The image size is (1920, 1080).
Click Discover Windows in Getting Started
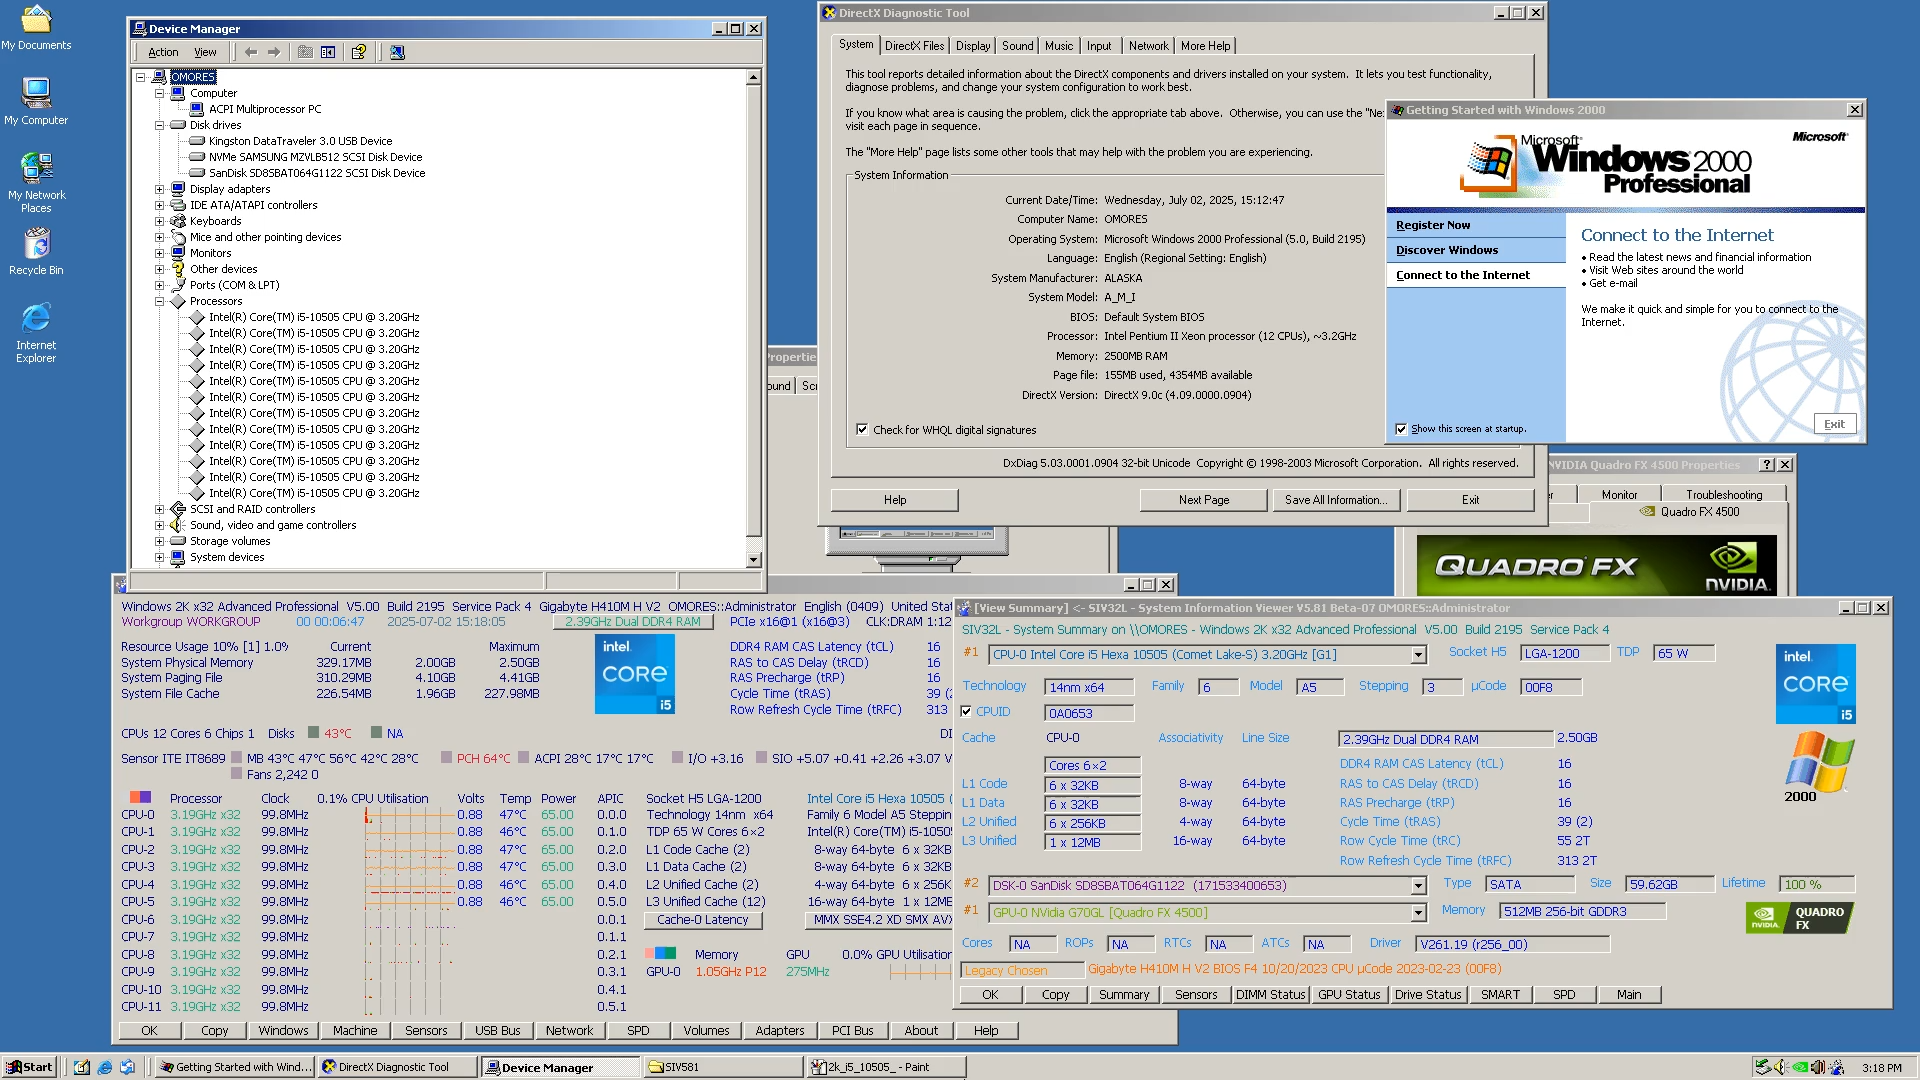[1447, 250]
